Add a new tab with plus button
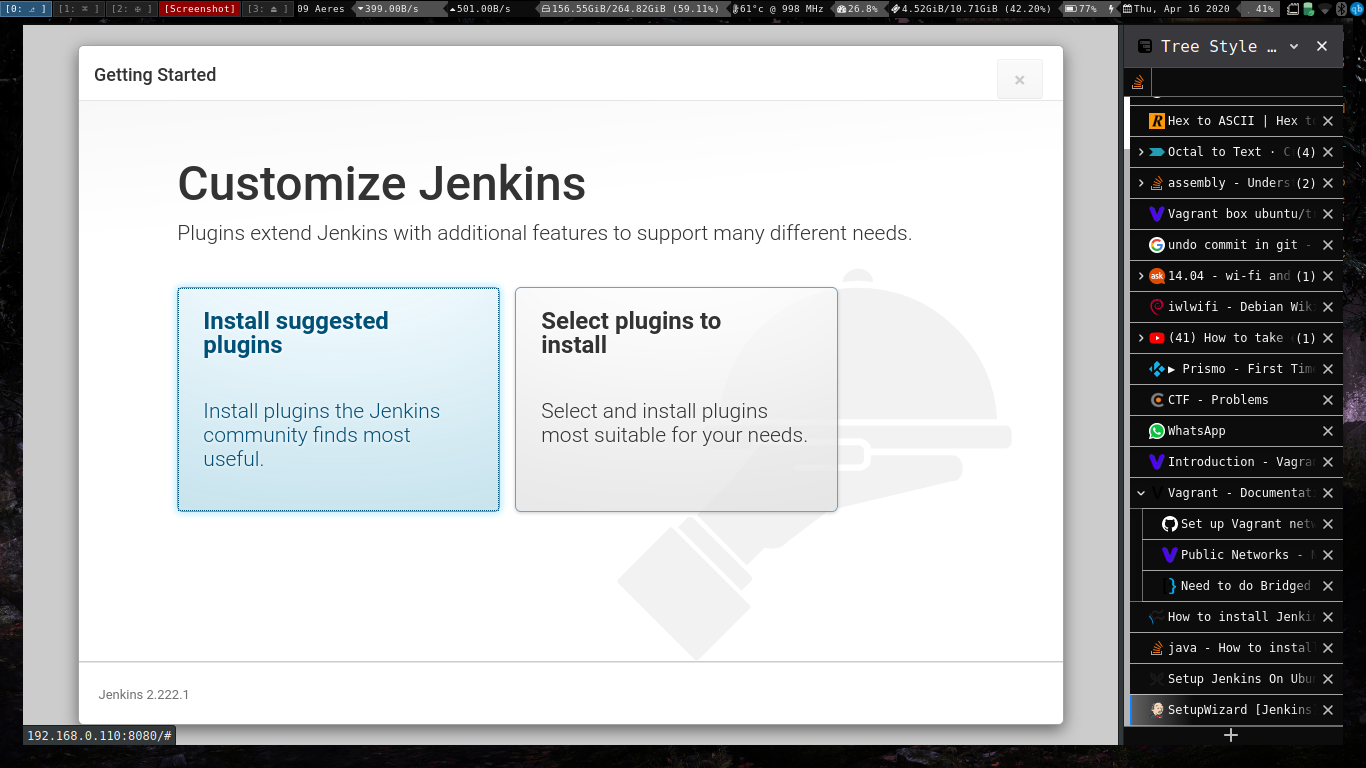 (1231, 735)
